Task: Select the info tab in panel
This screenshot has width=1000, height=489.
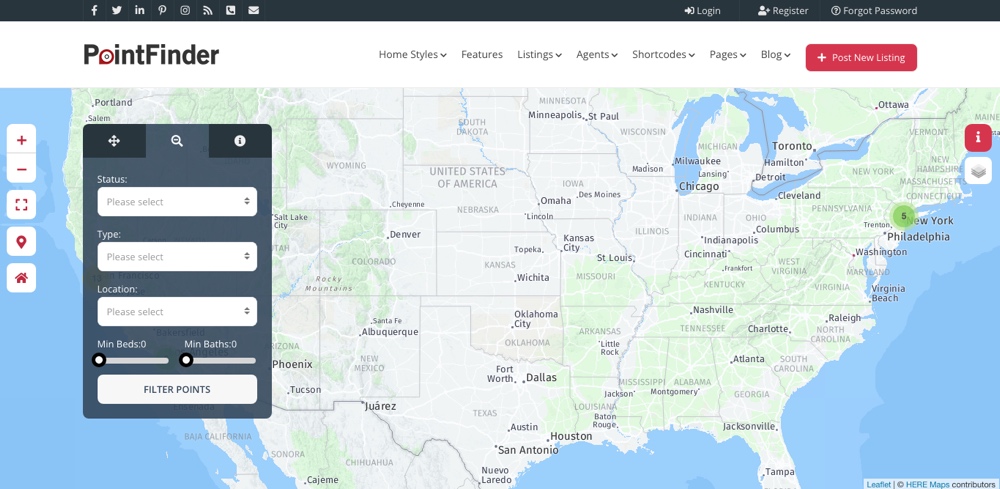Action: click(240, 141)
